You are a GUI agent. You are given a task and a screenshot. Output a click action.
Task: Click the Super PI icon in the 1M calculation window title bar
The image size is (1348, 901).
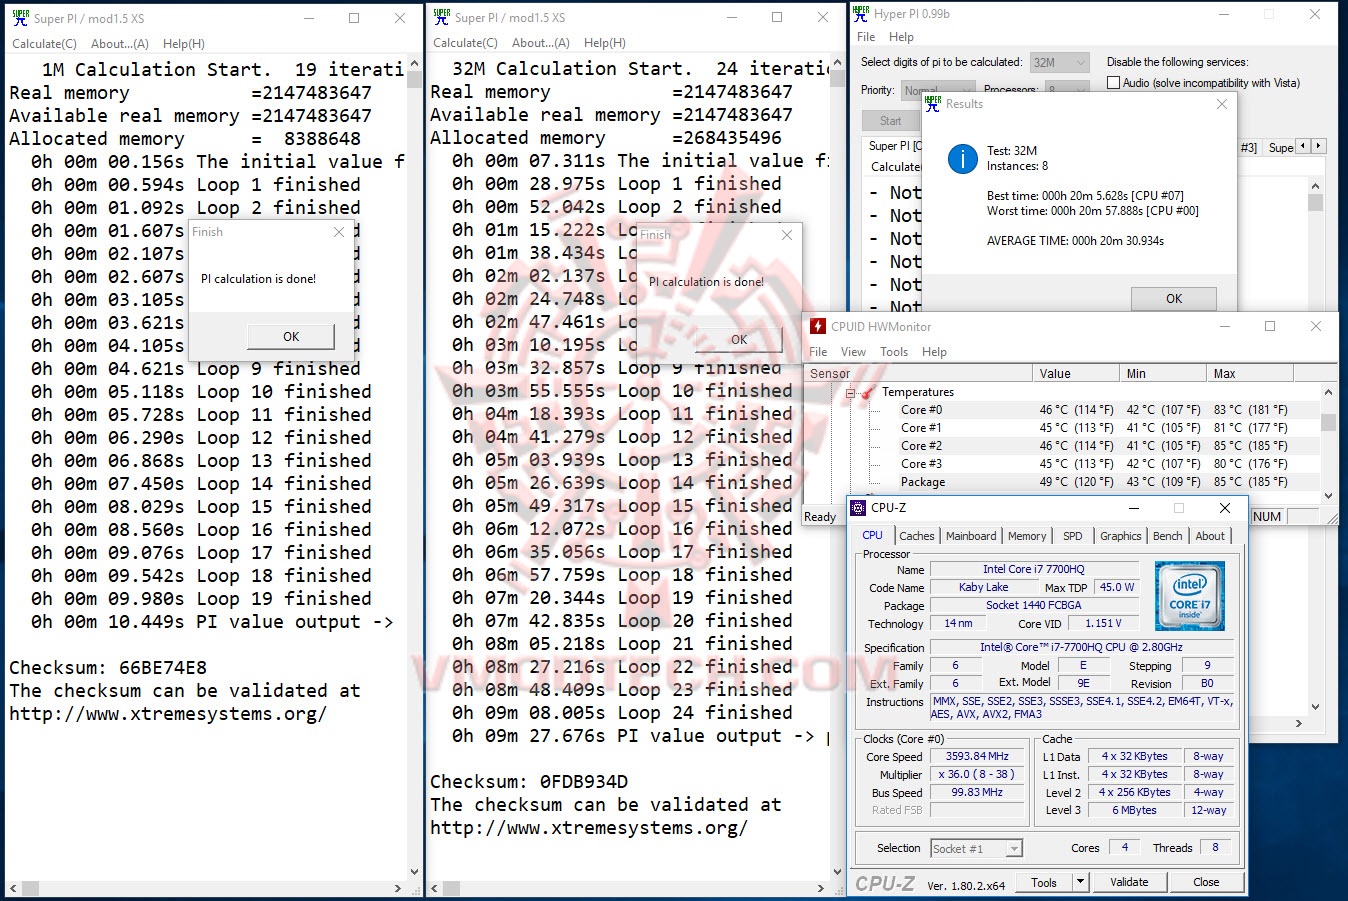coord(20,18)
